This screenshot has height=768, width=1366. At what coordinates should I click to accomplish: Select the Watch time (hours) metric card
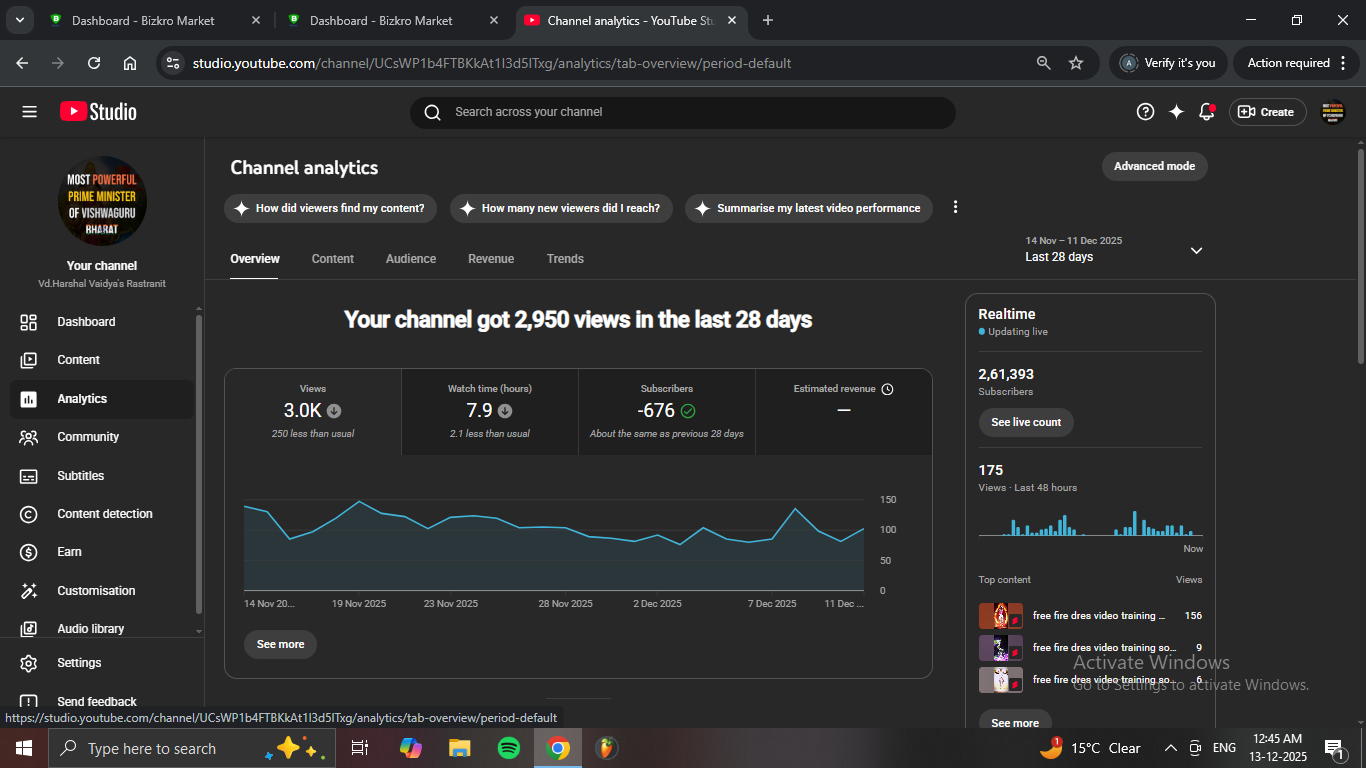pos(490,412)
